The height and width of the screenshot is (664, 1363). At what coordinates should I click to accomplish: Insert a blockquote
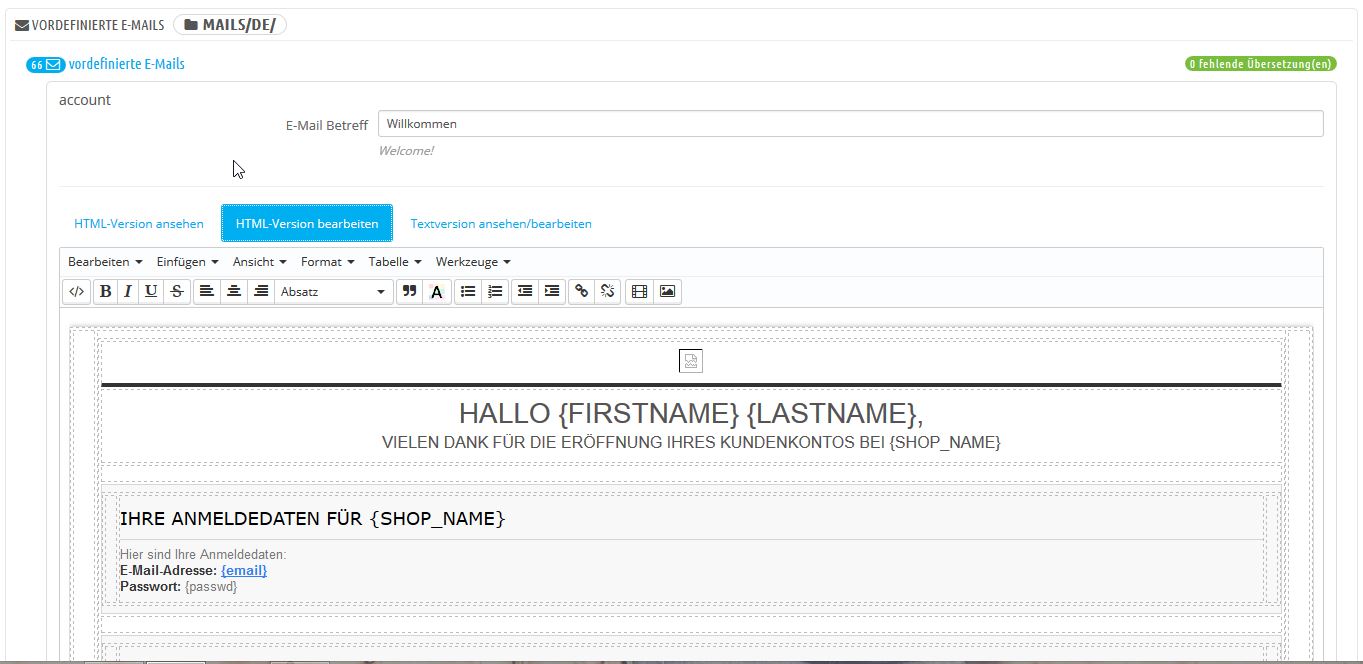point(408,292)
